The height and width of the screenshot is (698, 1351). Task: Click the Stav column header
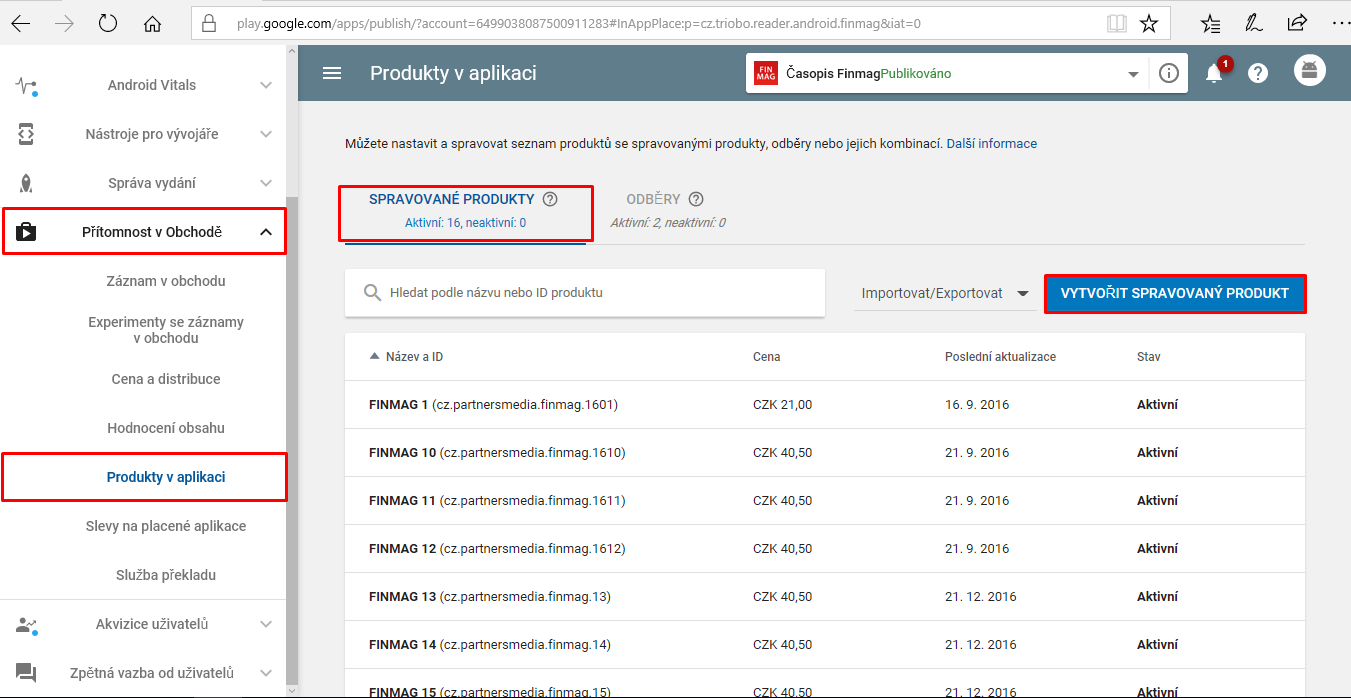1149,357
